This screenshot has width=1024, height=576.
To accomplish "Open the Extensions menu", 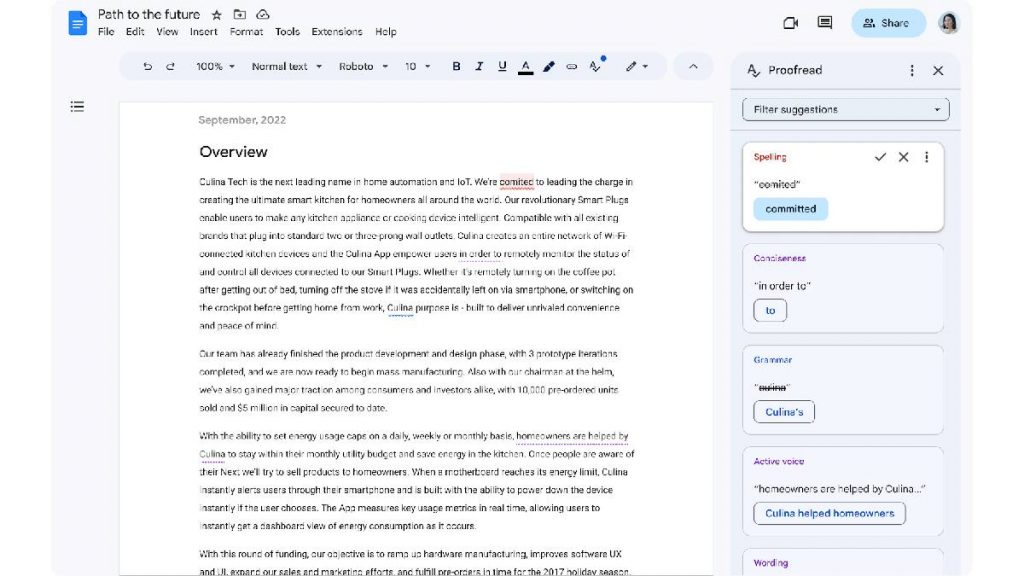I will pos(336,31).
